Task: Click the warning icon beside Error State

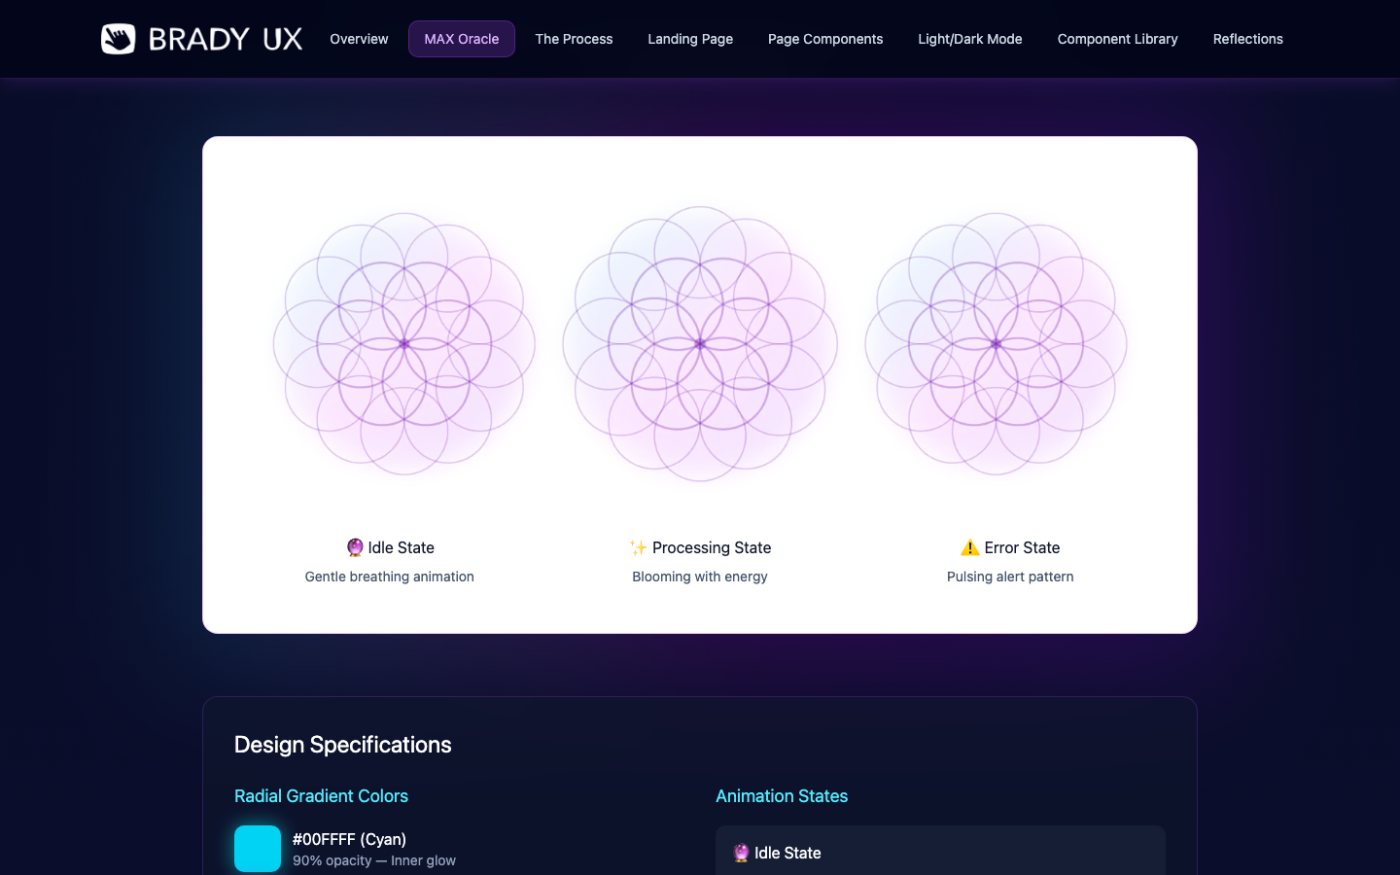Action: 970,547
